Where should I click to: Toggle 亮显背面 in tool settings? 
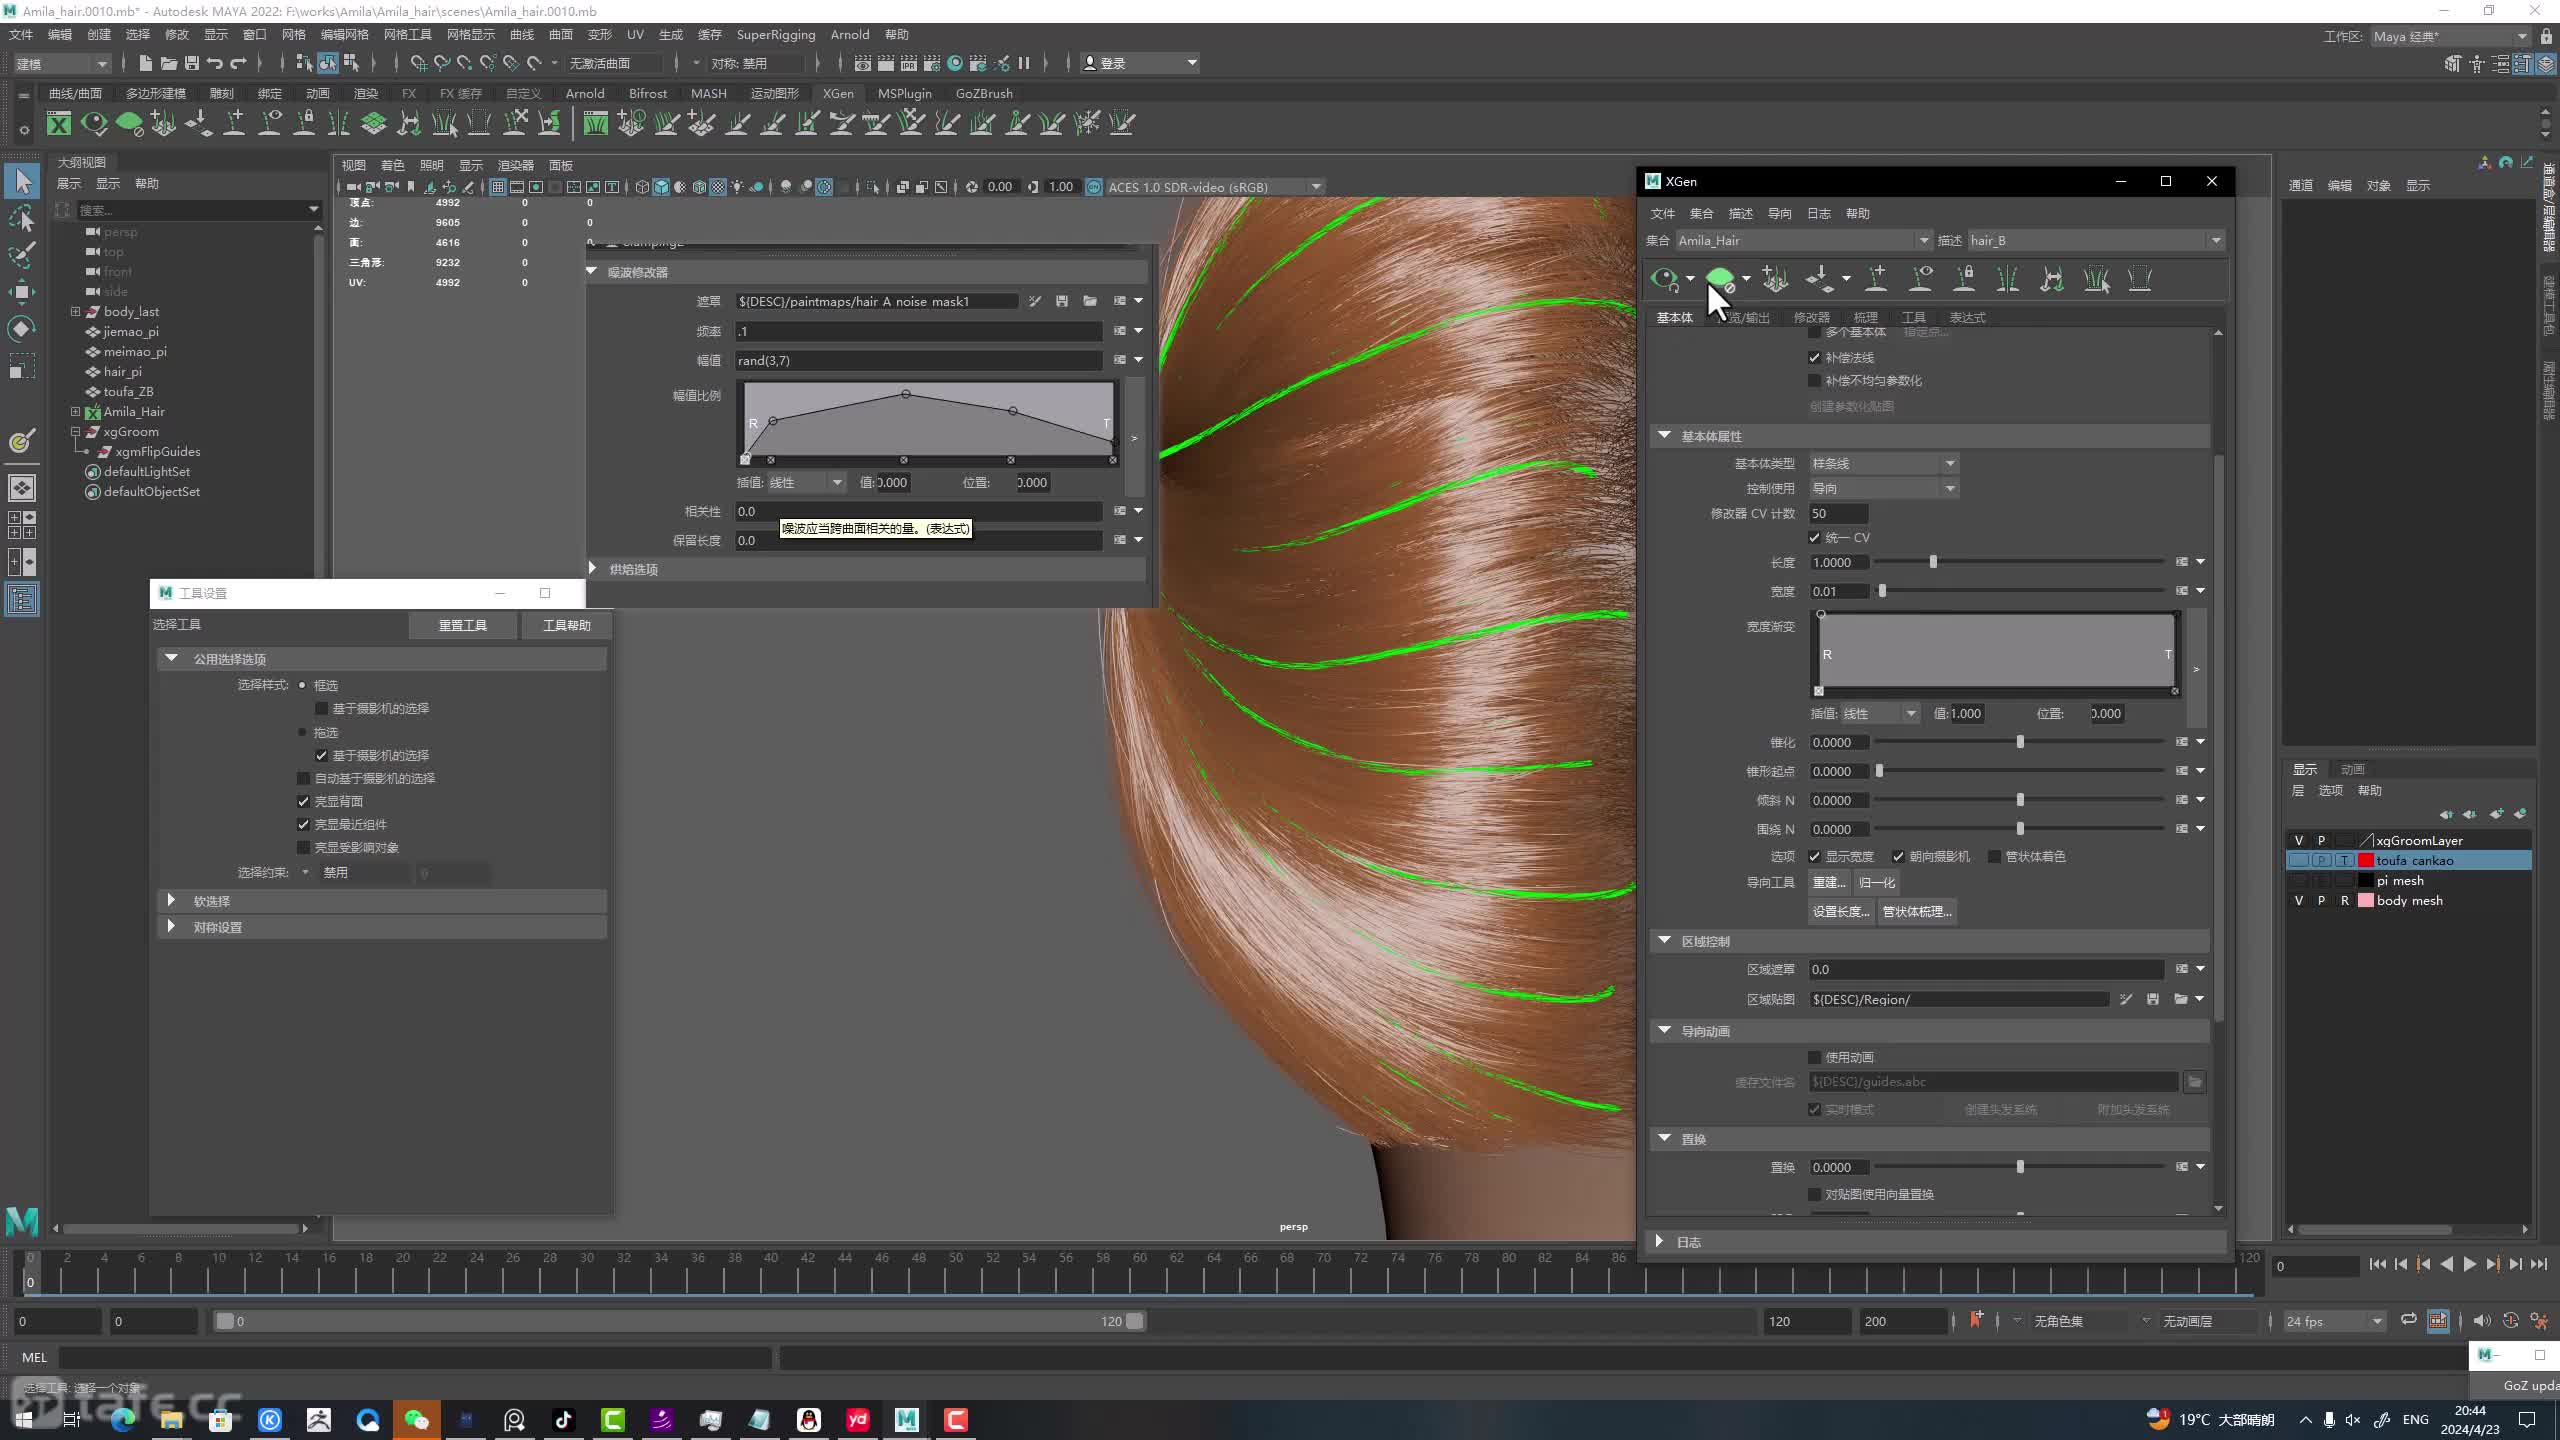[x=303, y=801]
